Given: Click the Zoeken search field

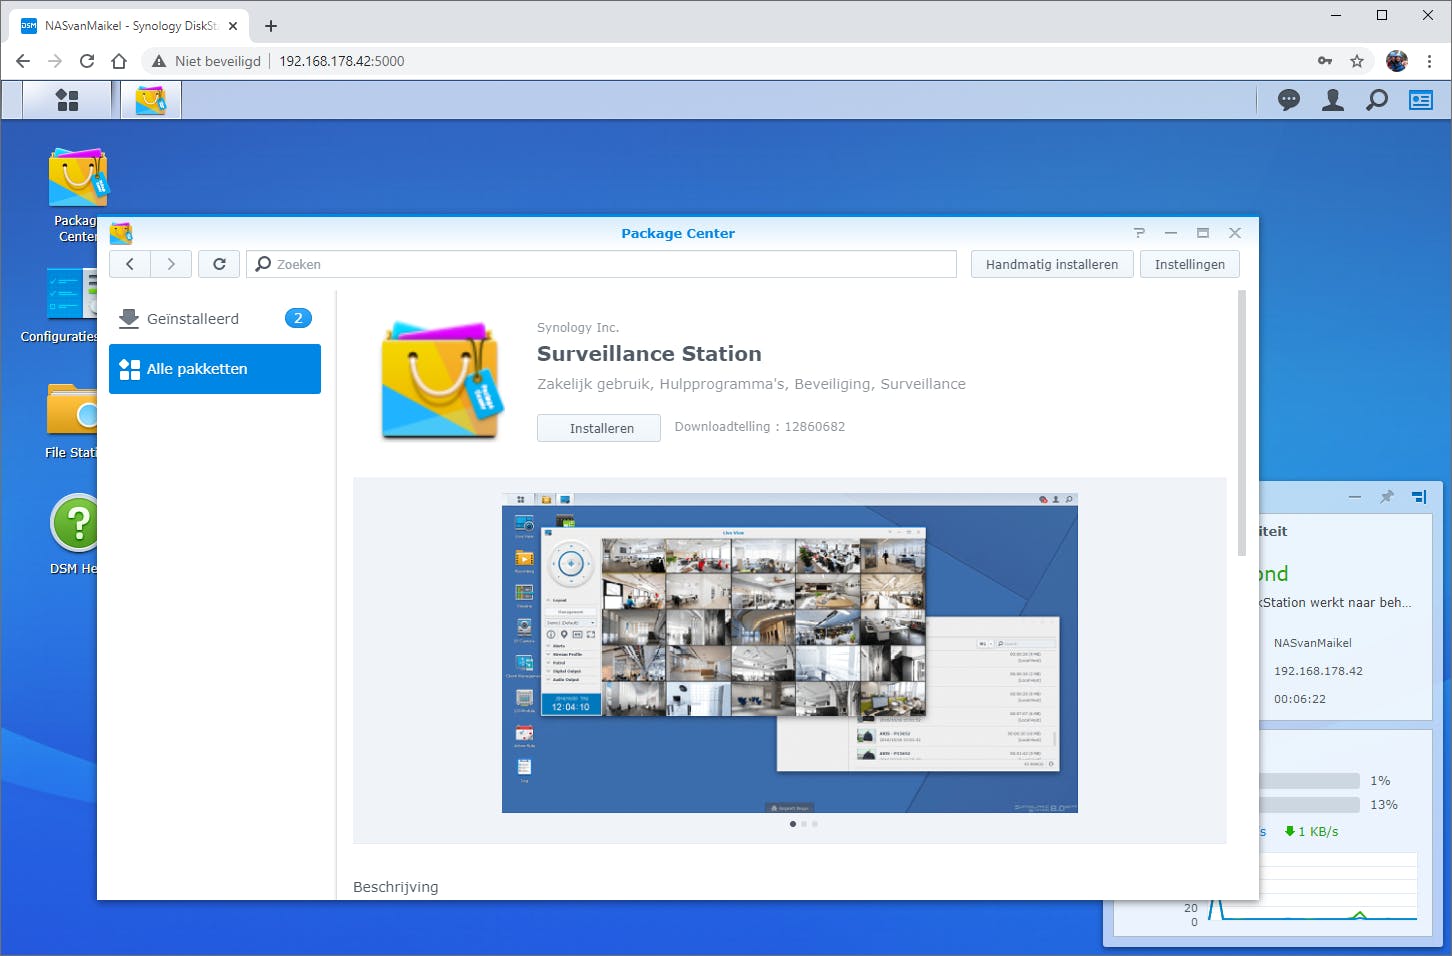Looking at the screenshot, I should pyautogui.click(x=602, y=264).
